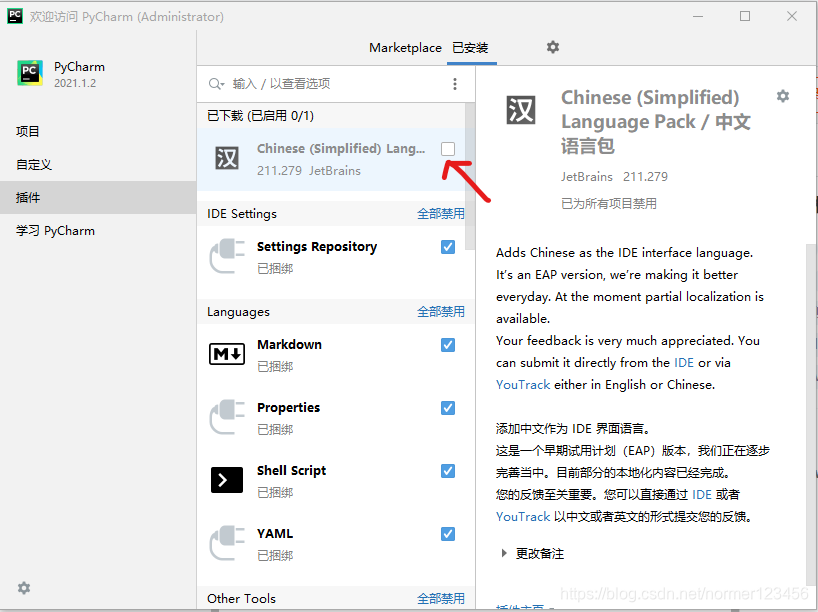Enable the Chinese (Simplified) Language Pack checkbox
This screenshot has height=612, width=818.
(448, 149)
